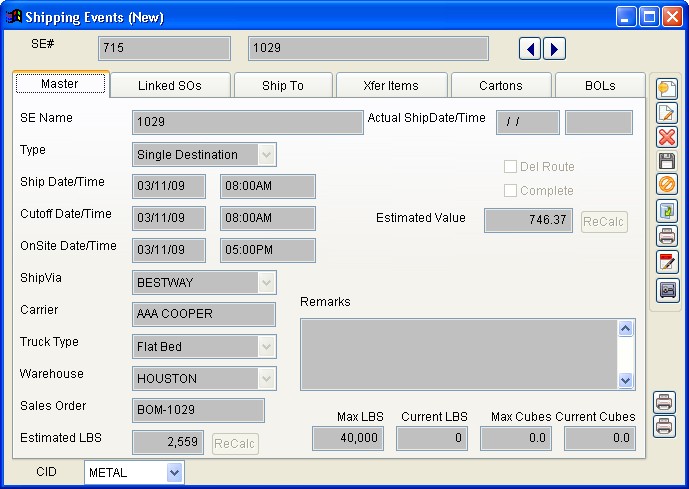Click the orange cancel circle icon

coord(667,185)
